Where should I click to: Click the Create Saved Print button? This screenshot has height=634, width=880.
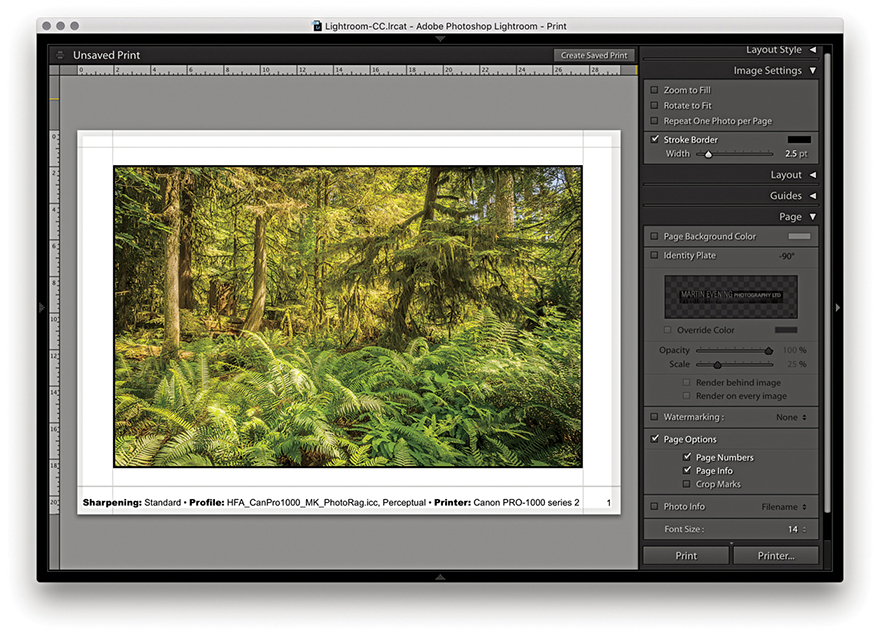tap(594, 56)
